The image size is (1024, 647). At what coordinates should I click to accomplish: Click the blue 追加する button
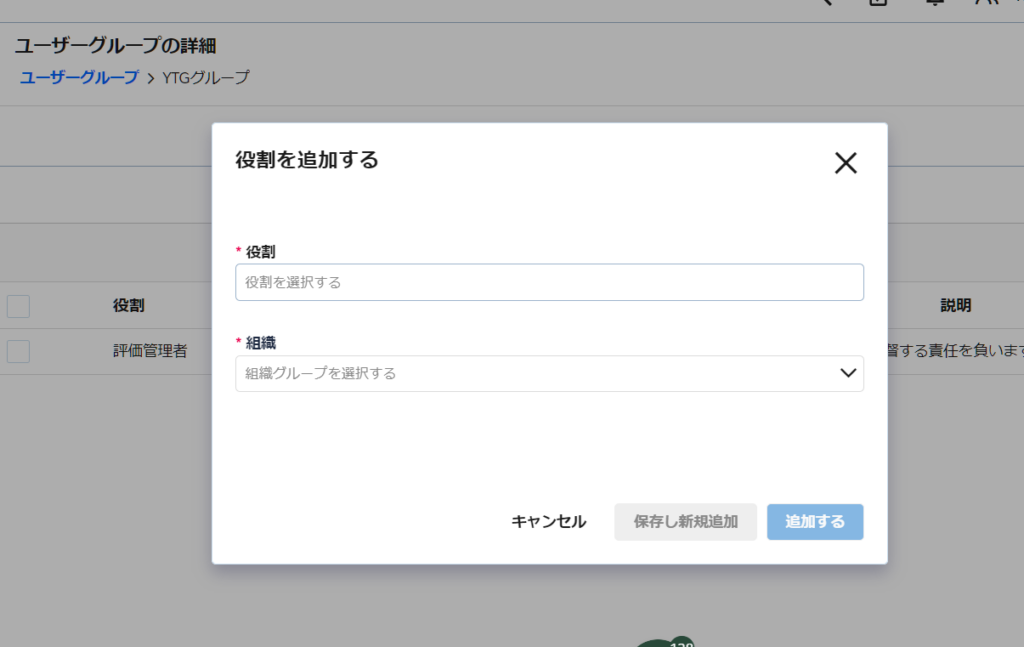tap(815, 522)
